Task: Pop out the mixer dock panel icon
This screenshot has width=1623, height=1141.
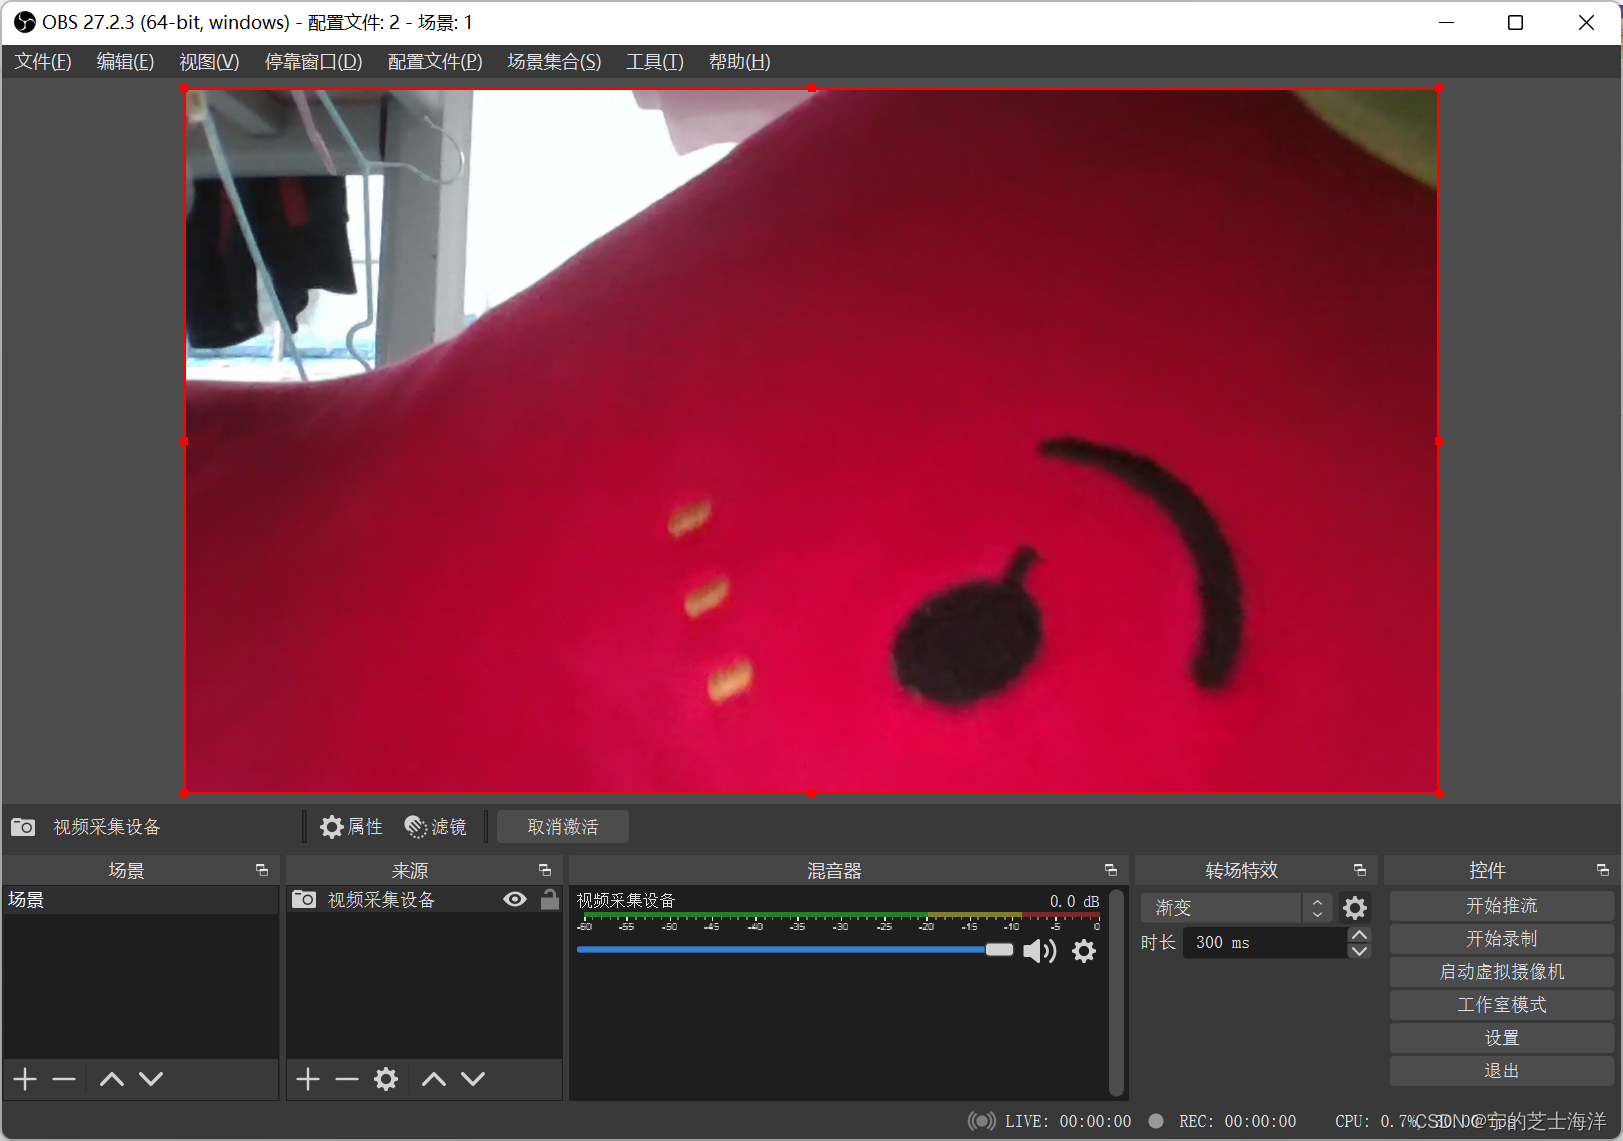Action: 1111,870
